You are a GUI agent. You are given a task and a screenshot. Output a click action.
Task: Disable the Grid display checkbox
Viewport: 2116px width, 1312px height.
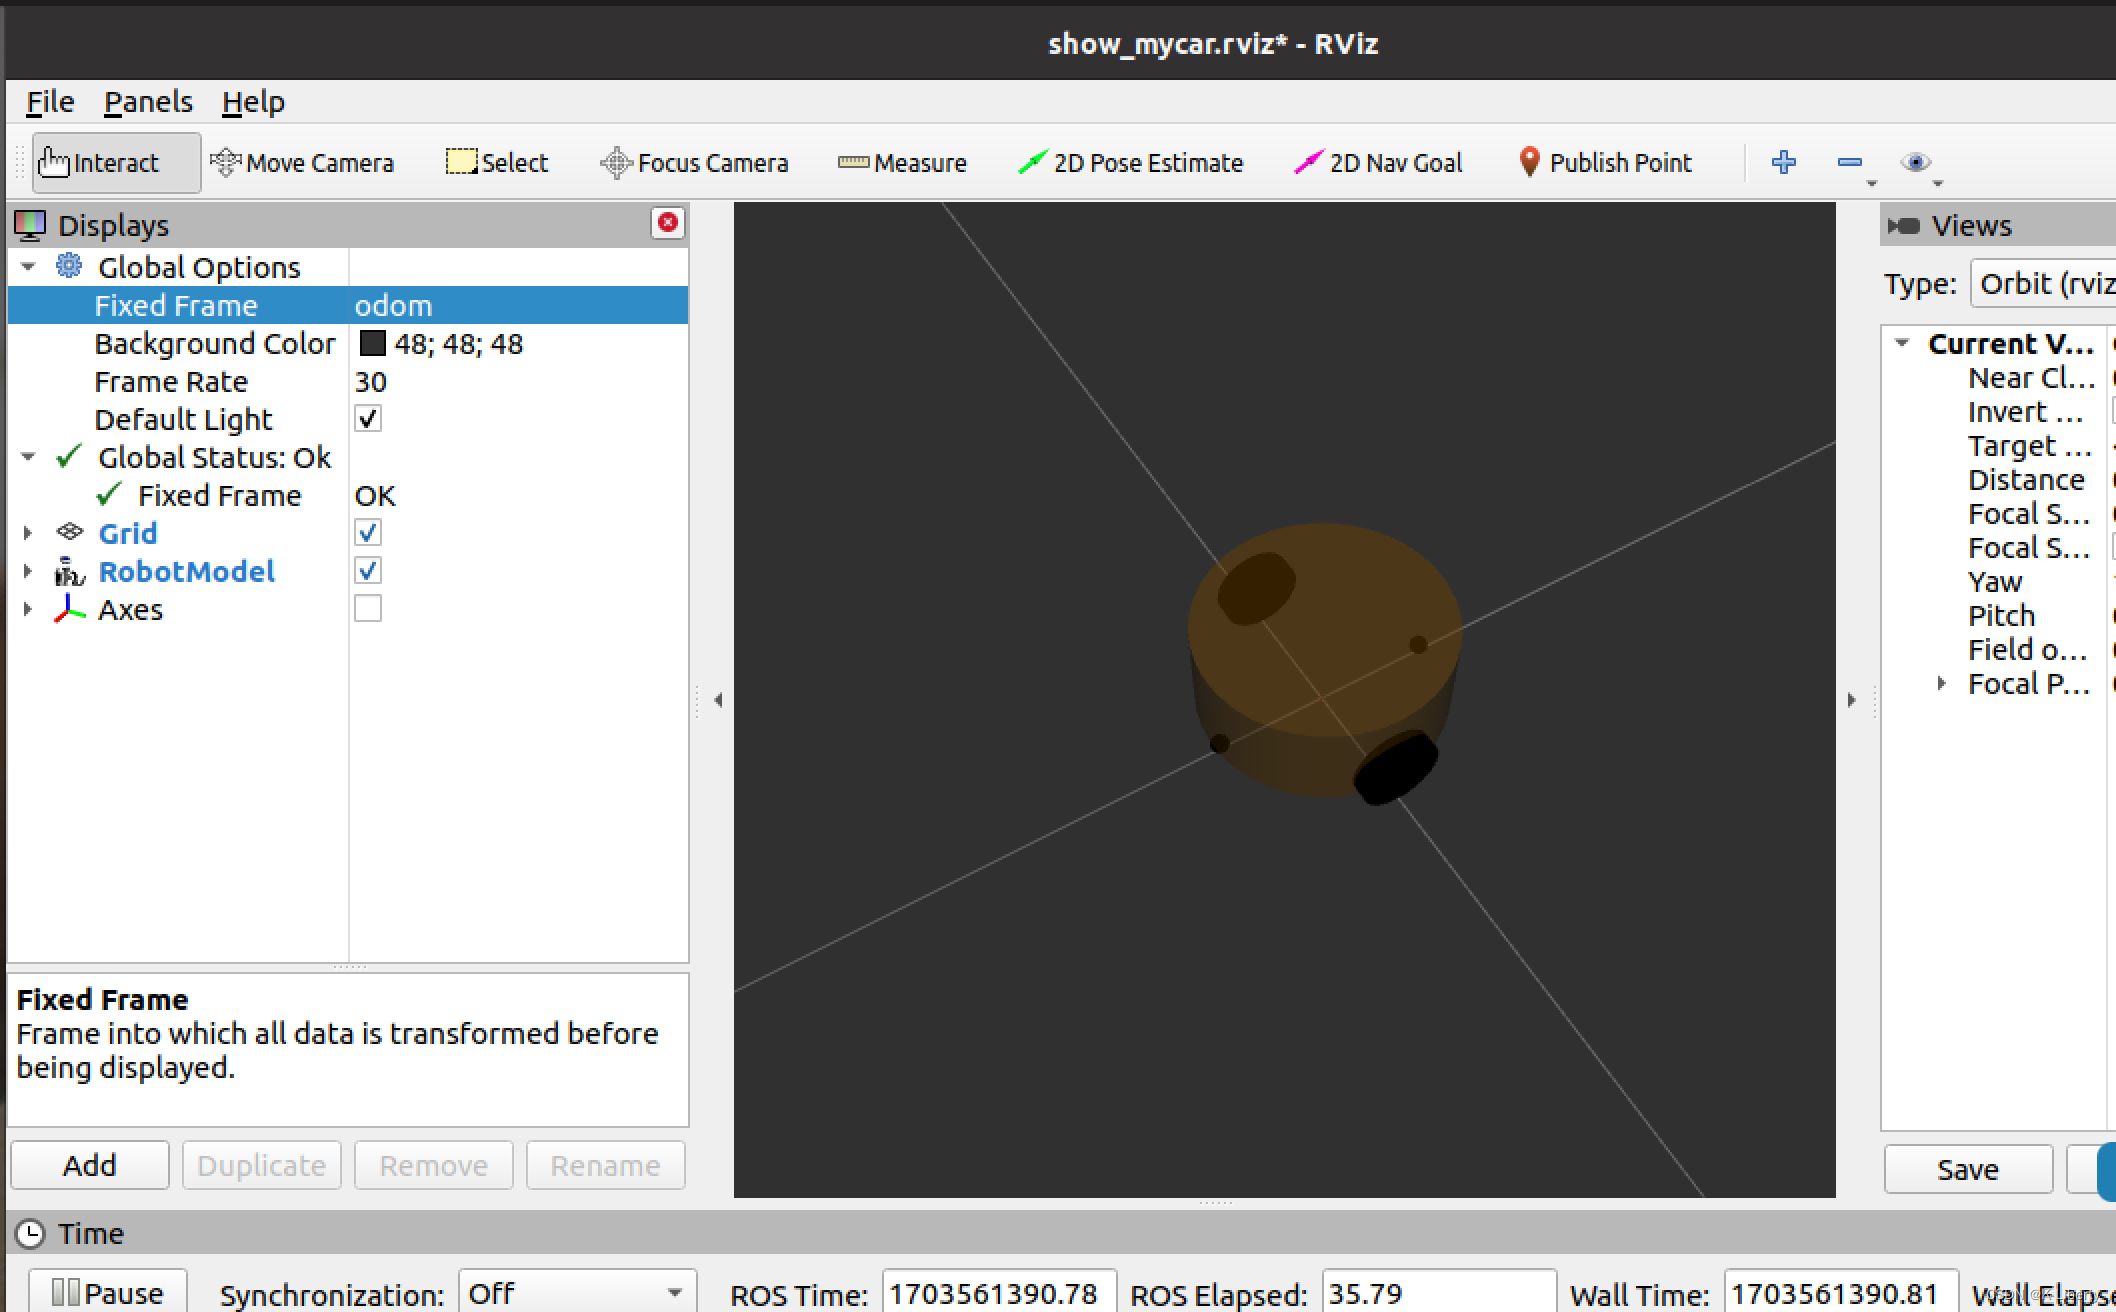click(x=368, y=533)
